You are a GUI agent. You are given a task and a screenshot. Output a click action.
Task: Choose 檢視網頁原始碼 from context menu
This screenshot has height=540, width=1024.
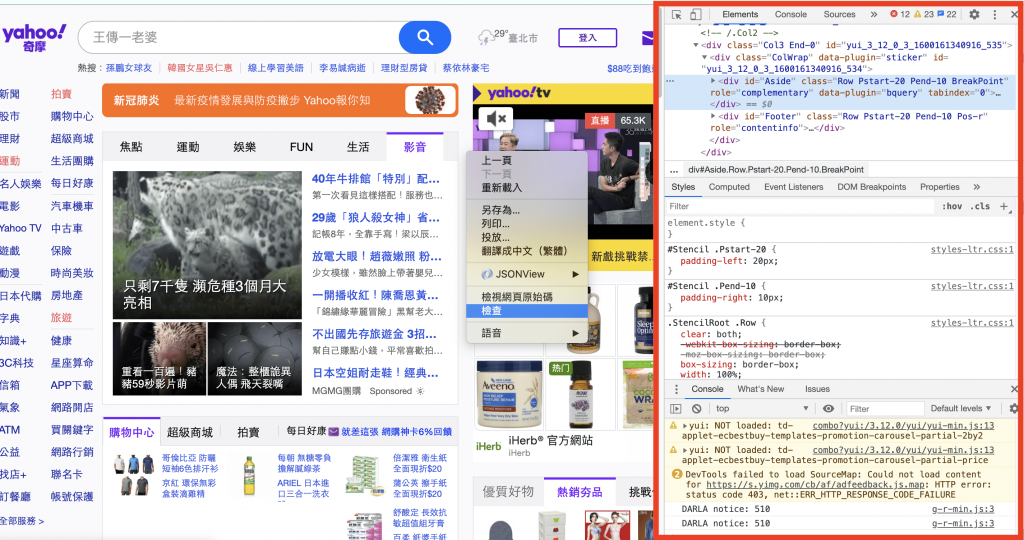[x=517, y=297]
